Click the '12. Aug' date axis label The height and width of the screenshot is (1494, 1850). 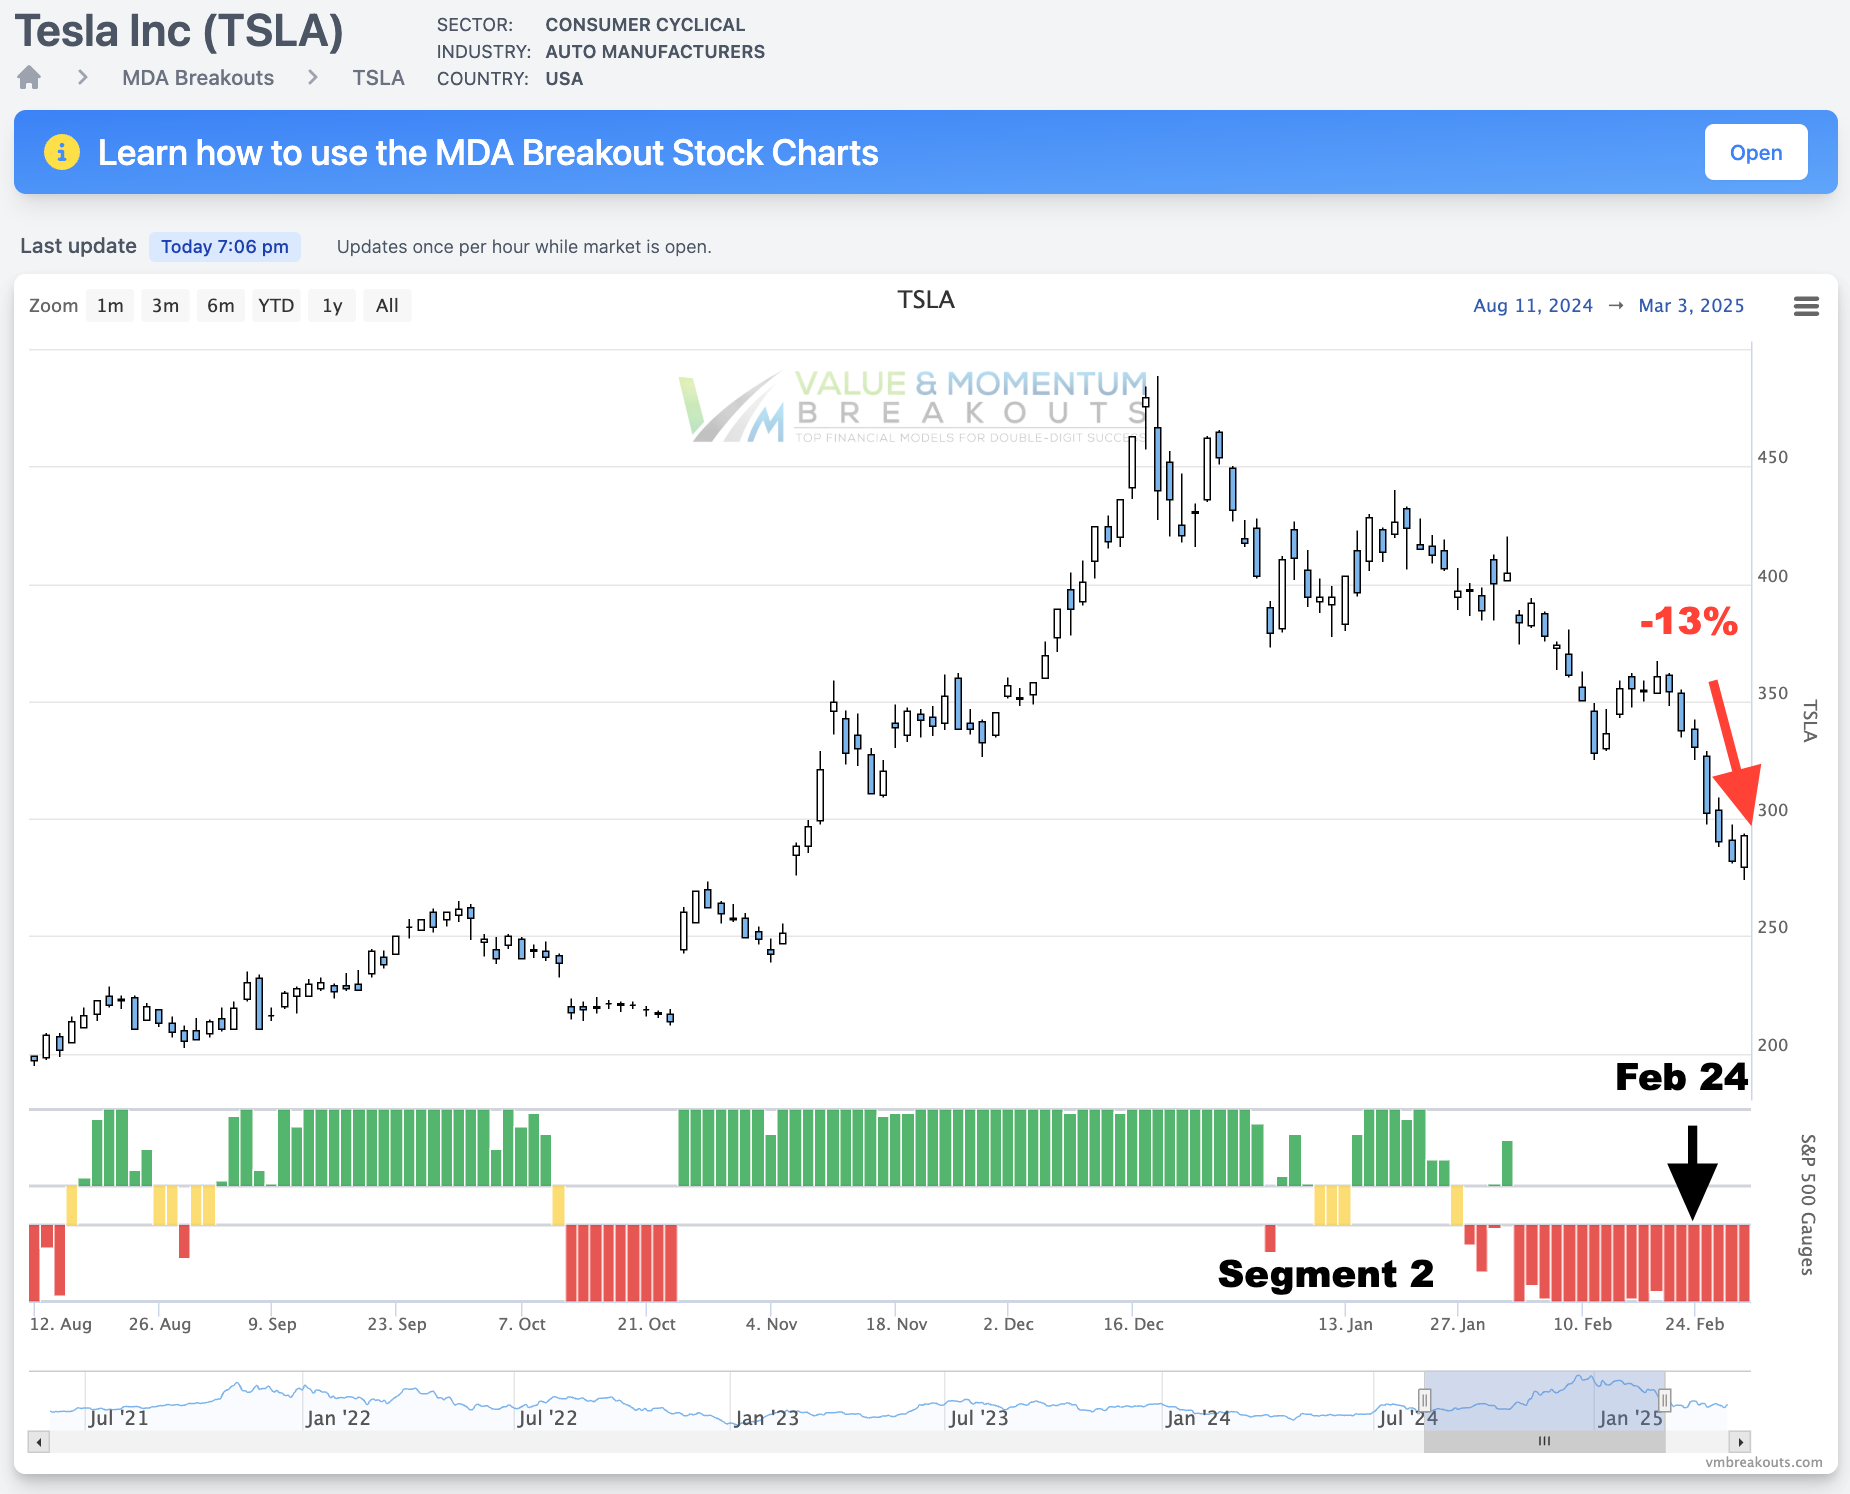click(x=61, y=1324)
